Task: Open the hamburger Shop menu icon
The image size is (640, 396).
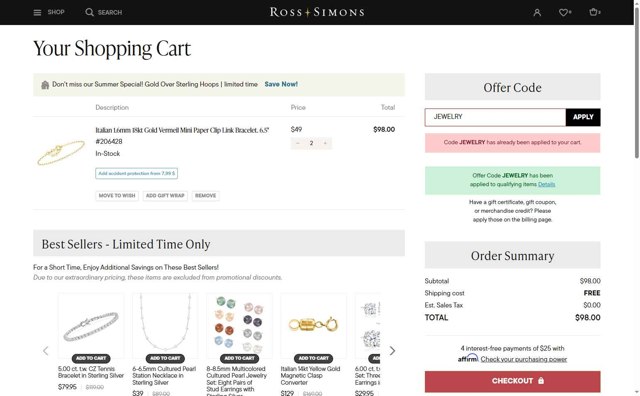Action: (37, 12)
